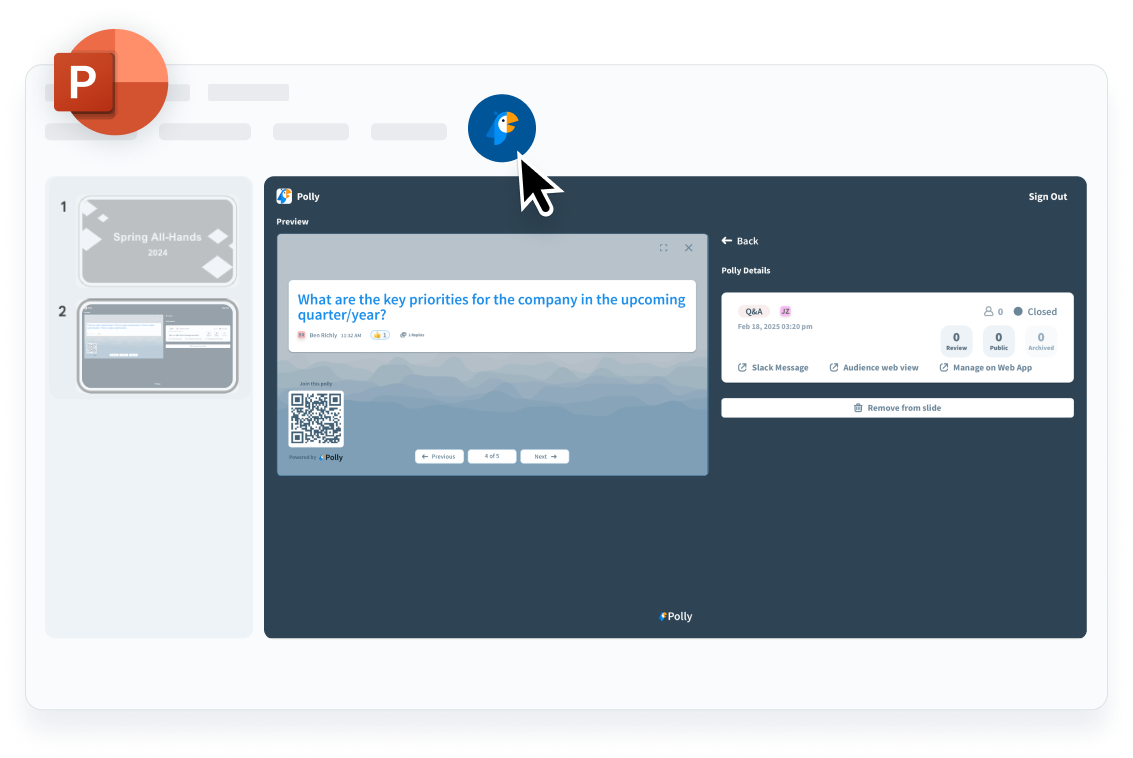Image resolution: width=1133 pixels, height=758 pixels.
Task: Click the Closed status indicator
Action: [1035, 312]
